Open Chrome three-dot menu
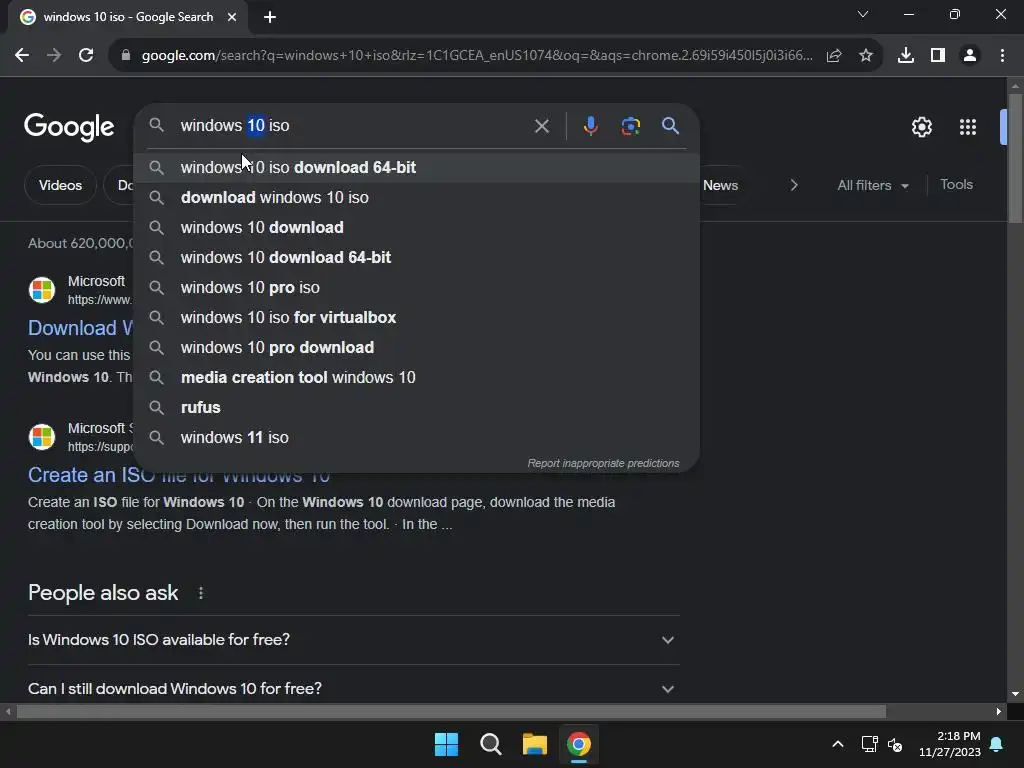 click(x=1002, y=56)
